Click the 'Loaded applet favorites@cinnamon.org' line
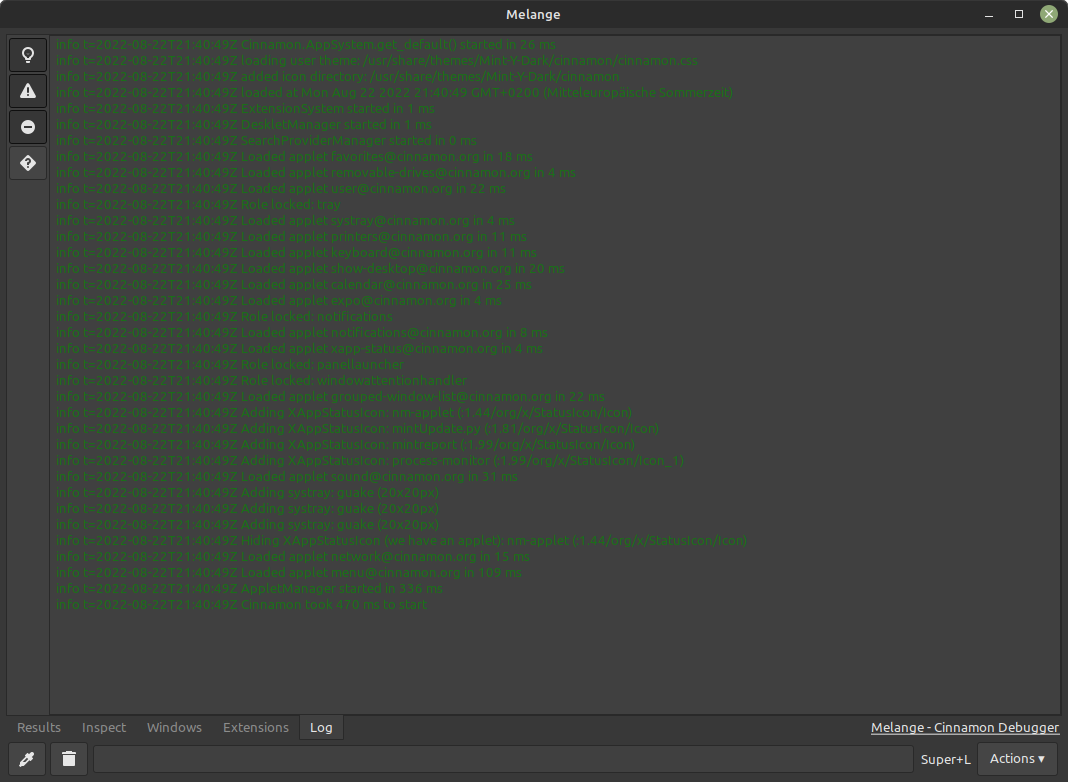The width and height of the screenshot is (1068, 782). pos(295,157)
